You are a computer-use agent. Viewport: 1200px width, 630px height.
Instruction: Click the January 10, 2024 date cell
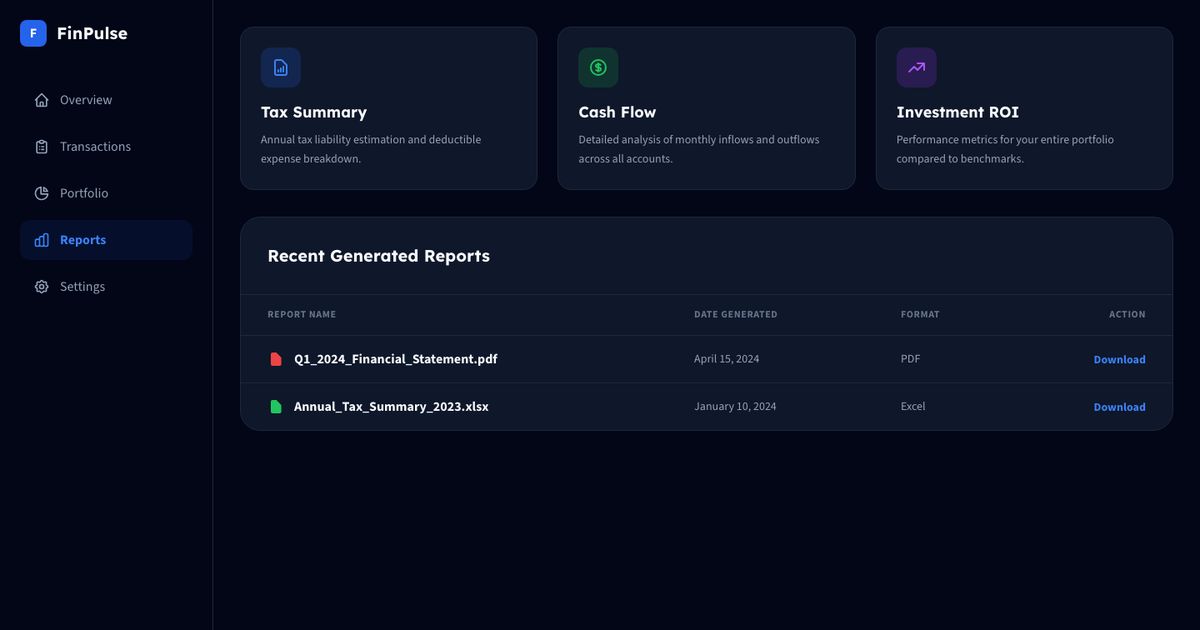pyautogui.click(x=735, y=407)
